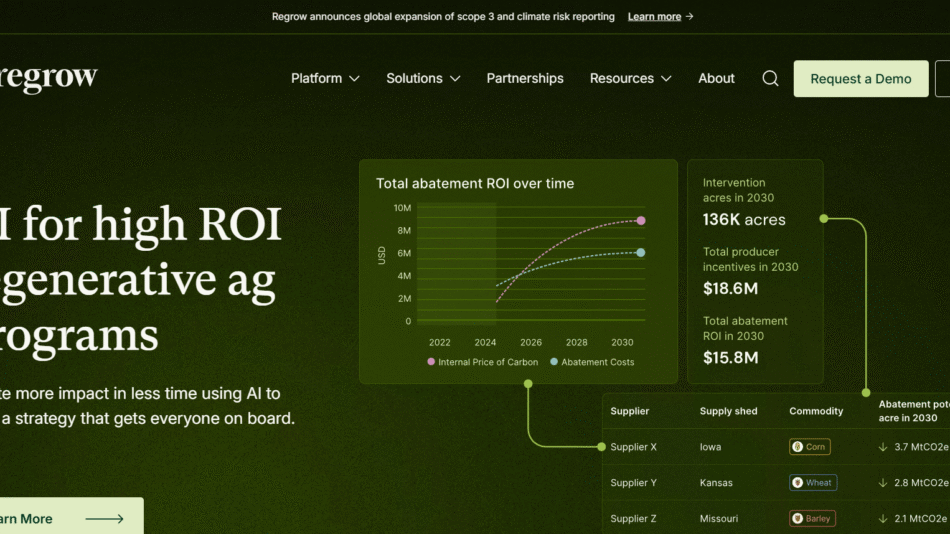Open the regrow logo homepage link
The width and height of the screenshot is (950, 534).
[48, 77]
